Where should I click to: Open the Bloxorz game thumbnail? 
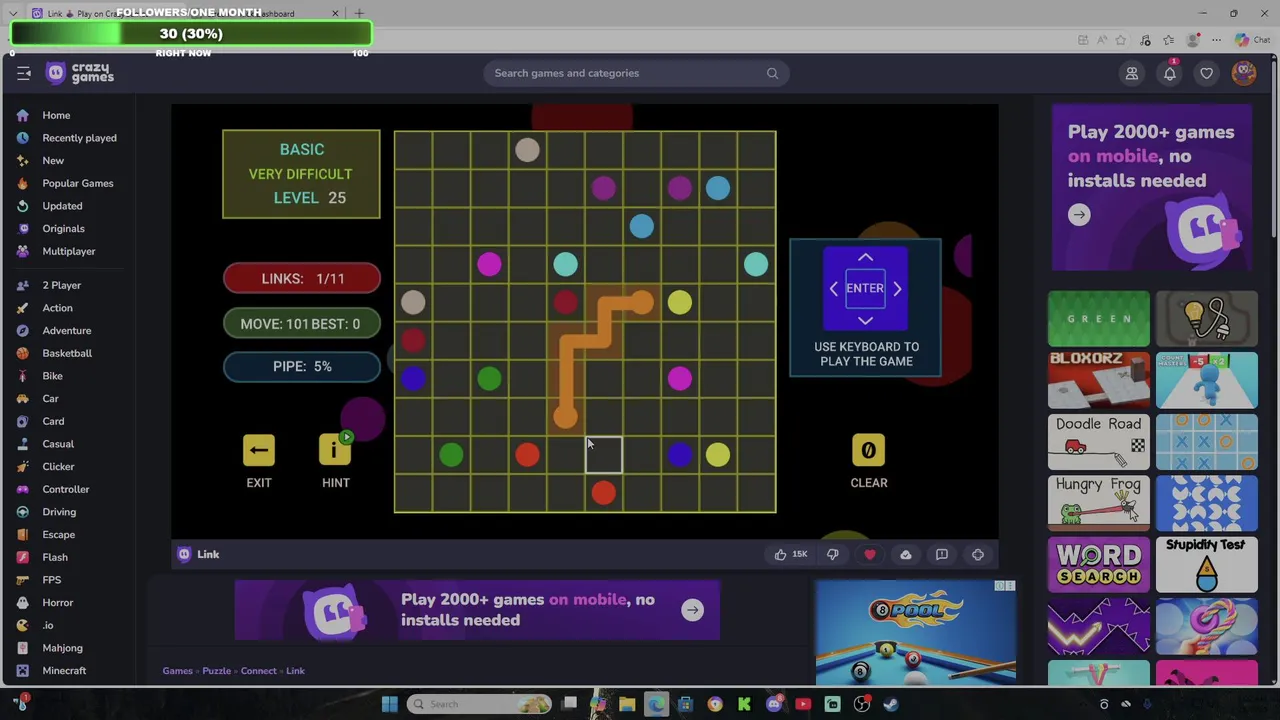1098,380
